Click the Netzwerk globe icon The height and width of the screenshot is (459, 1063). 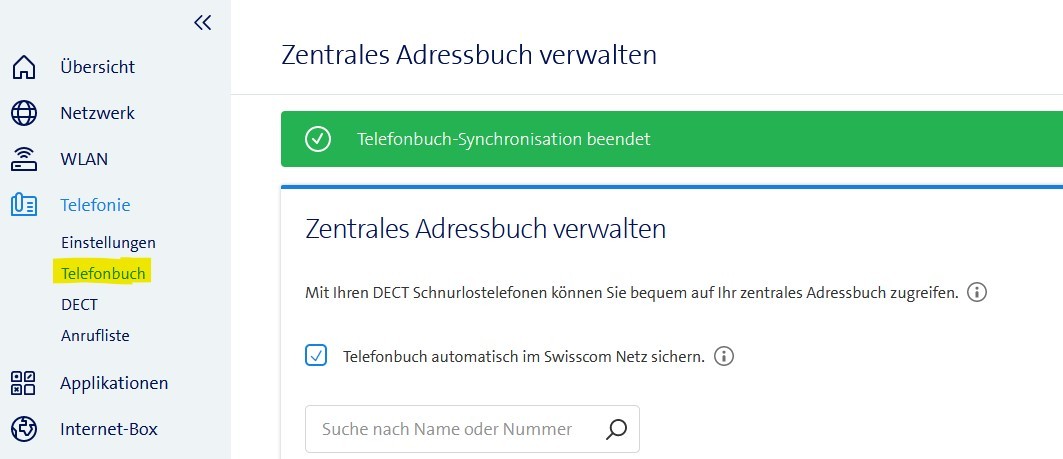24,113
